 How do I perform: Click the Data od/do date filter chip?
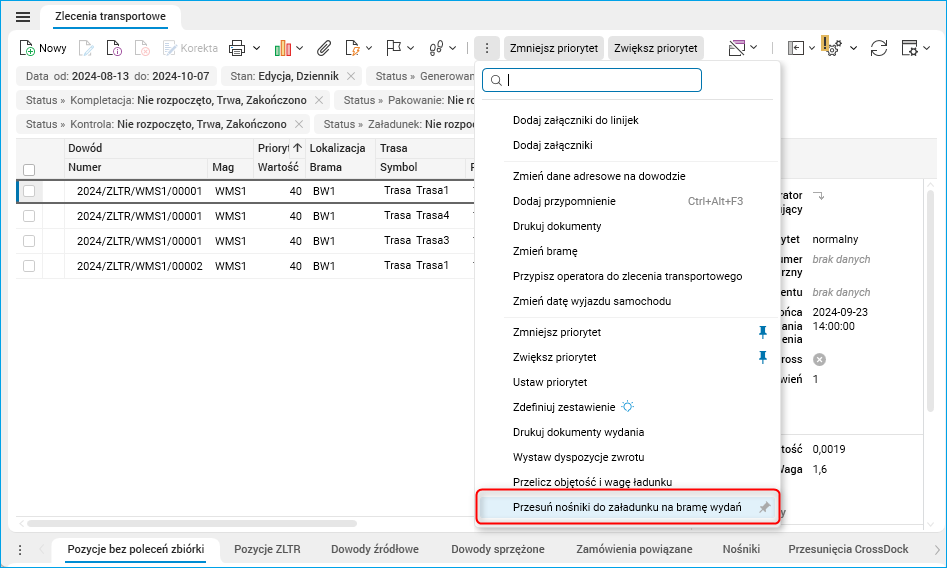117,76
